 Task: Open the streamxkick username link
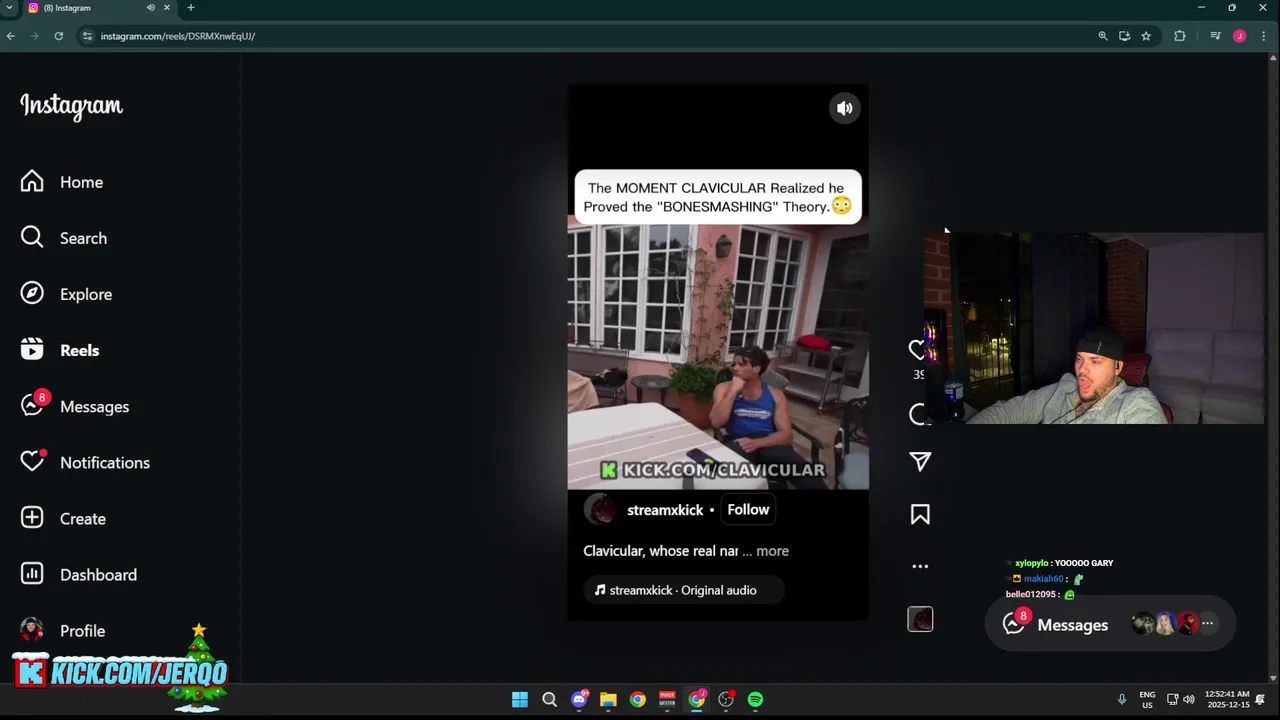pos(665,510)
